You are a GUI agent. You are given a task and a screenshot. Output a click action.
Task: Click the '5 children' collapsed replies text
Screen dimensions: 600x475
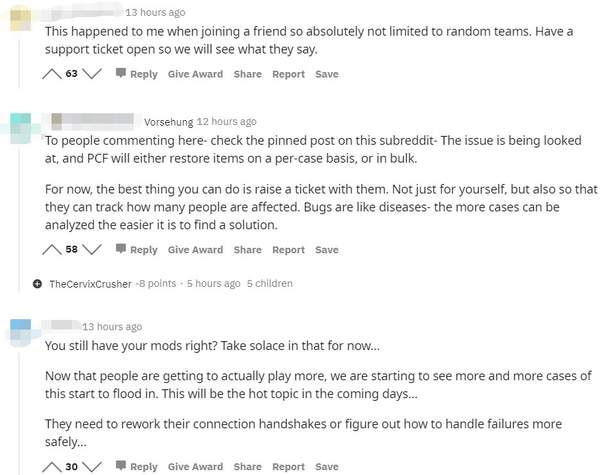pos(269,284)
